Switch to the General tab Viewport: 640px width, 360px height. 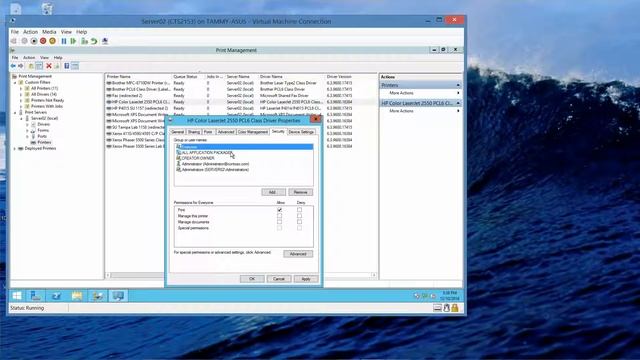pyautogui.click(x=178, y=132)
